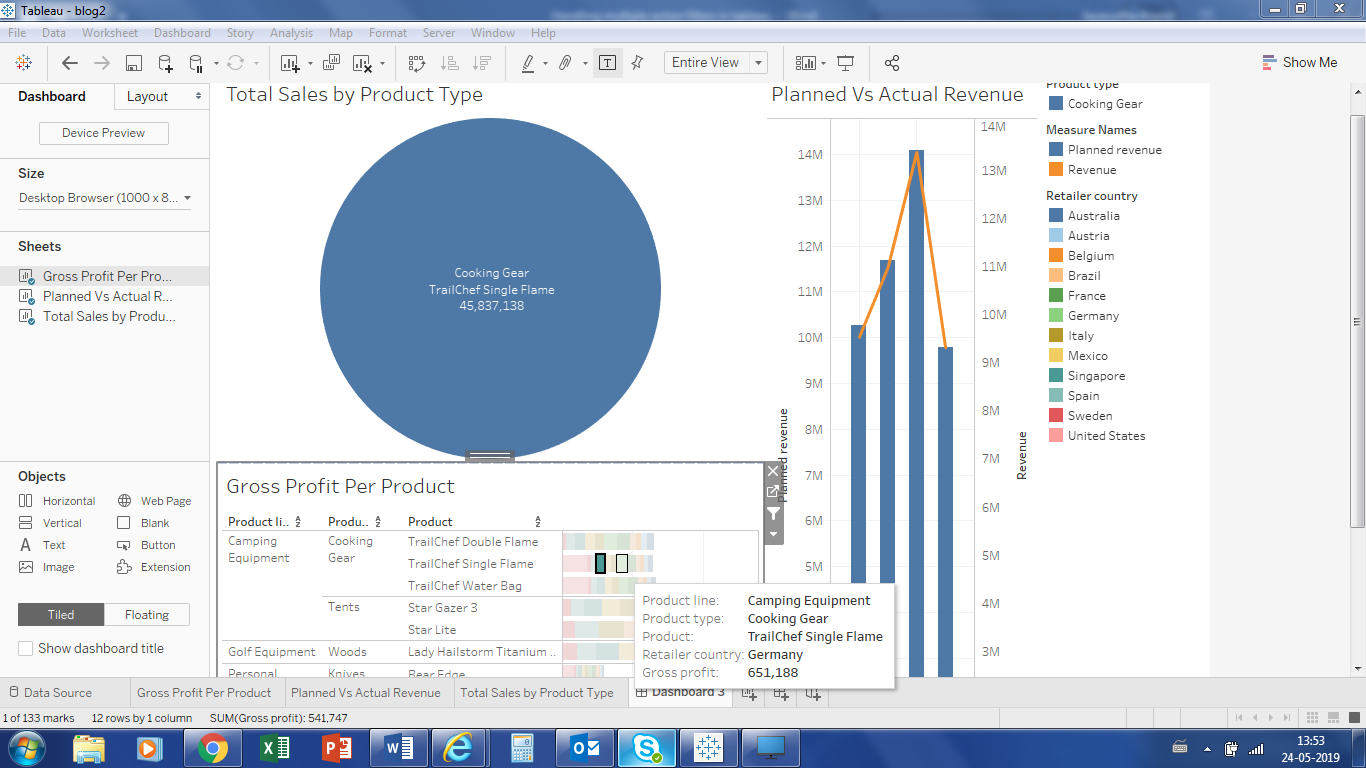Switch to Floating layout mode

pyautogui.click(x=147, y=614)
